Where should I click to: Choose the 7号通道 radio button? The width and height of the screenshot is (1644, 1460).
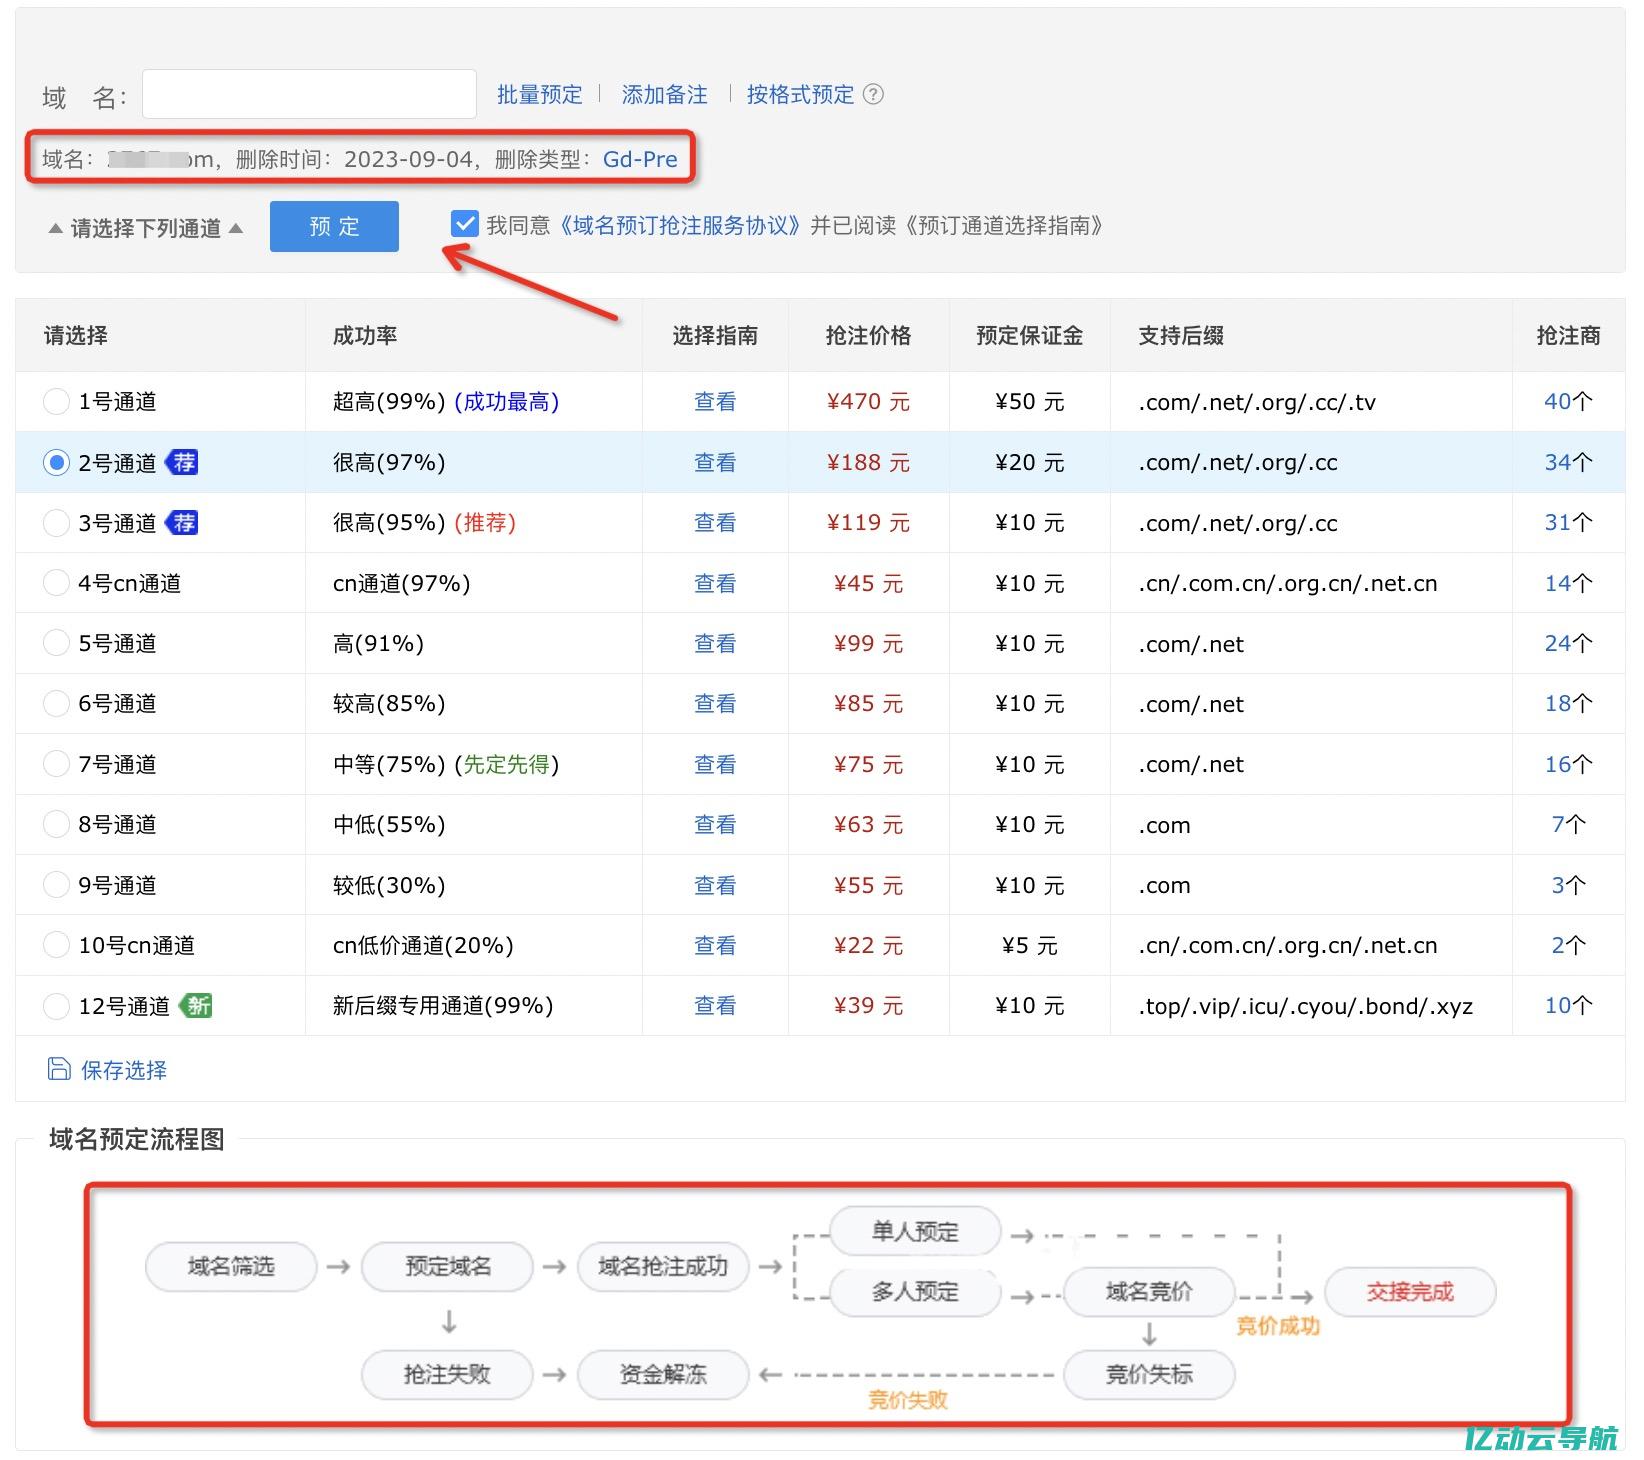pyautogui.click(x=56, y=764)
